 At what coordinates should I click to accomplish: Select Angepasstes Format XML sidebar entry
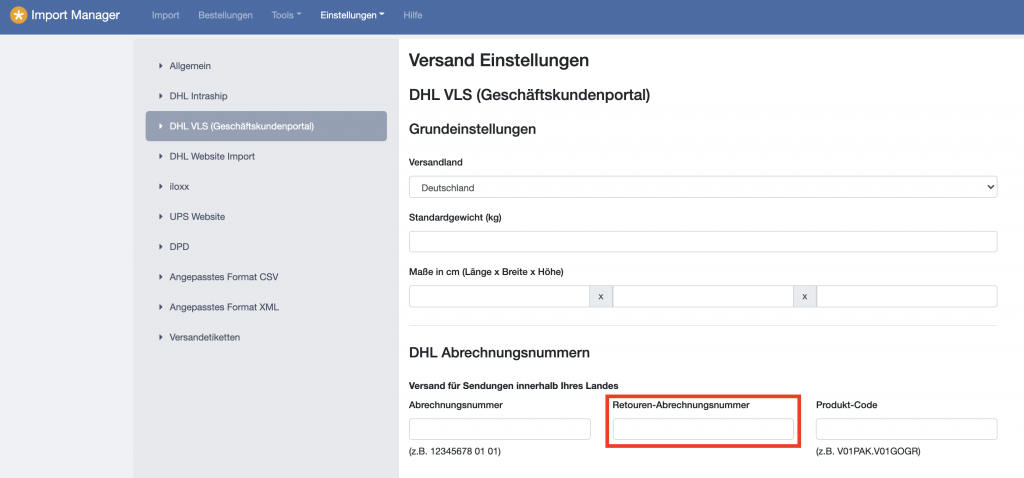(224, 307)
